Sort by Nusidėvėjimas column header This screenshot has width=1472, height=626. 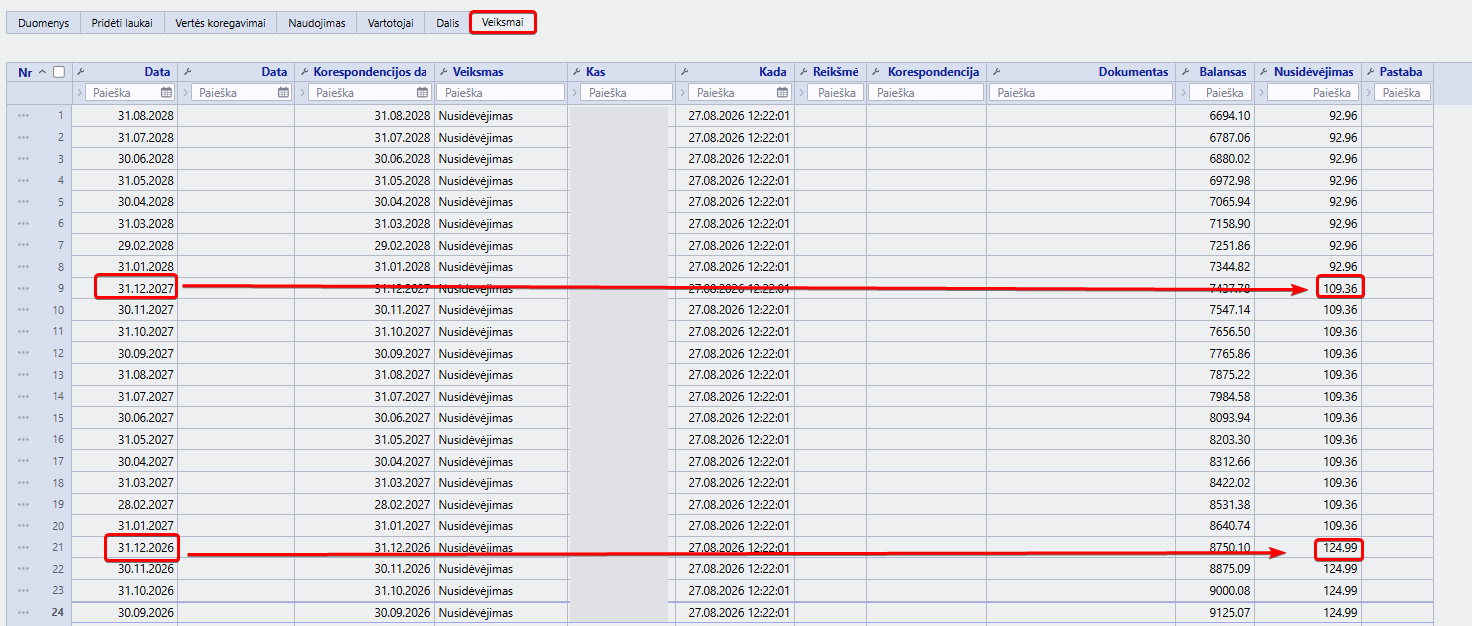[x=1314, y=72]
